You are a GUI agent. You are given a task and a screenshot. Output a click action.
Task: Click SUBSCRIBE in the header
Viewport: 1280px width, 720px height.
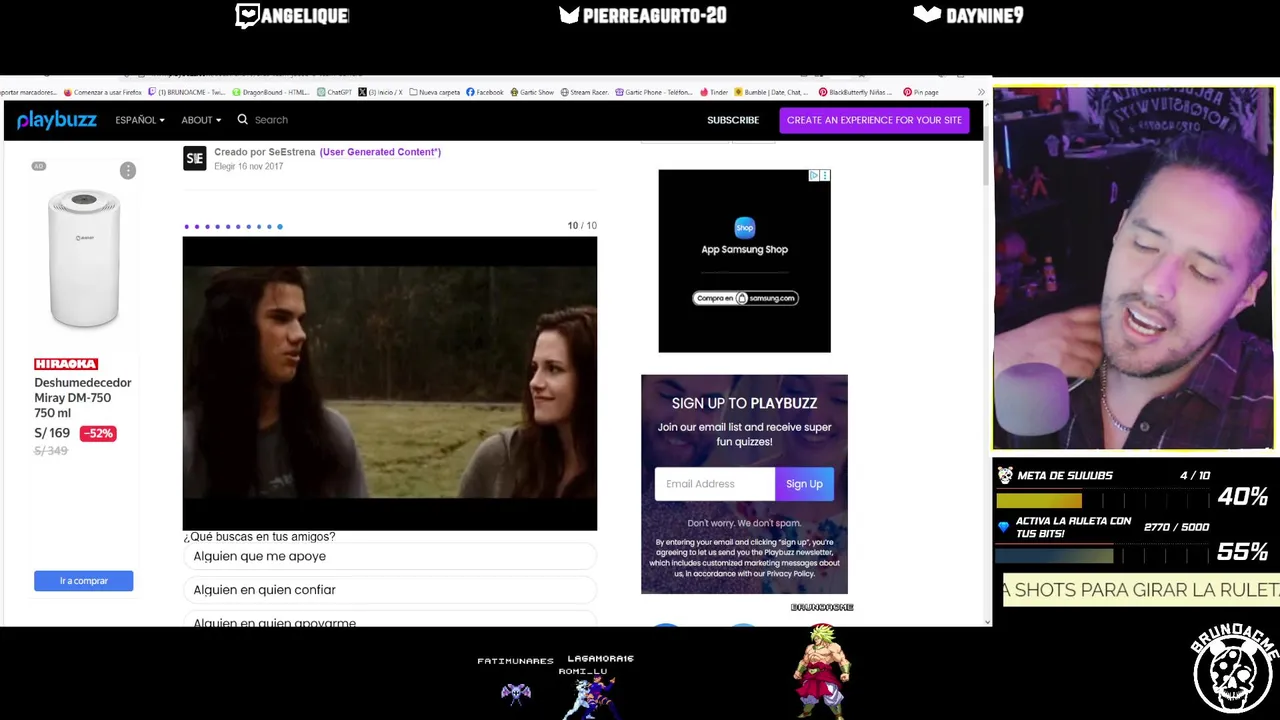click(x=733, y=120)
